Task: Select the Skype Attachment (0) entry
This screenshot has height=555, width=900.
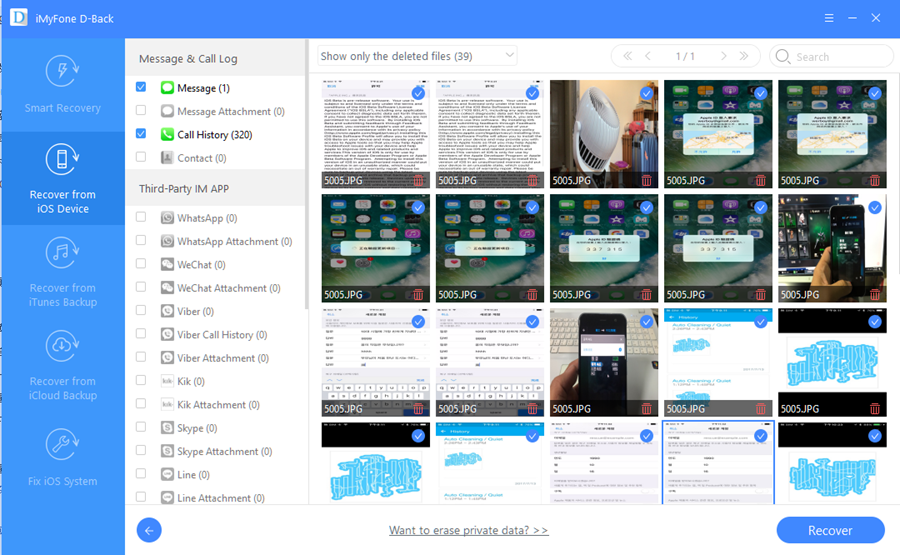Action: click(x=224, y=452)
